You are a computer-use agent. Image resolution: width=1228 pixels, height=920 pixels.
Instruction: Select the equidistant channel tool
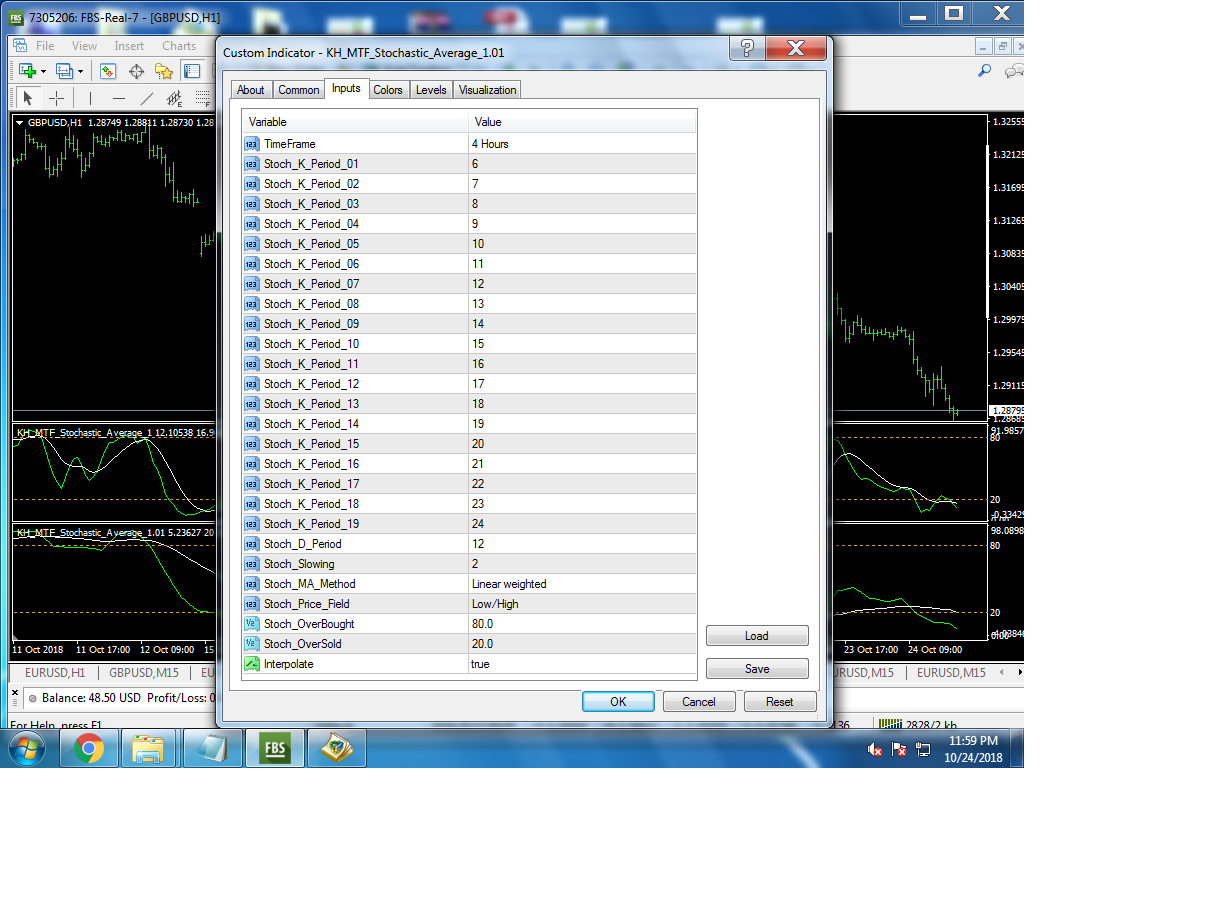[x=175, y=98]
